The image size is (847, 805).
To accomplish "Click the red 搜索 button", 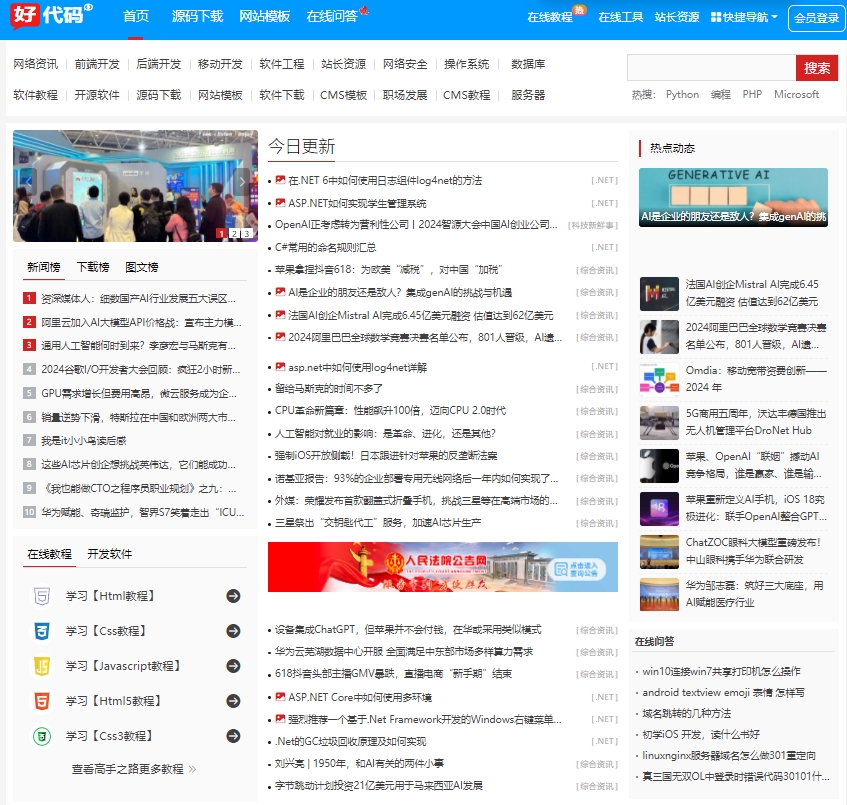I will coord(816,68).
